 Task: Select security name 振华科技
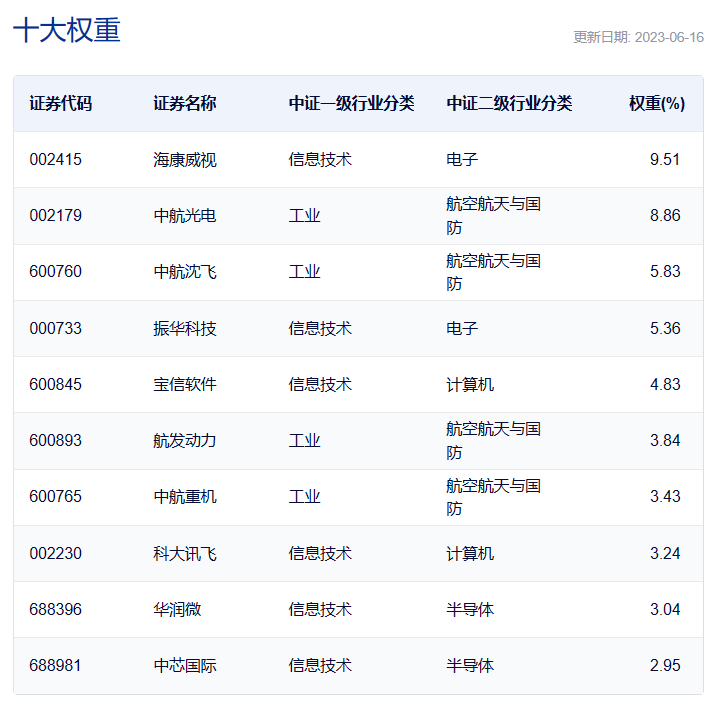(x=185, y=328)
